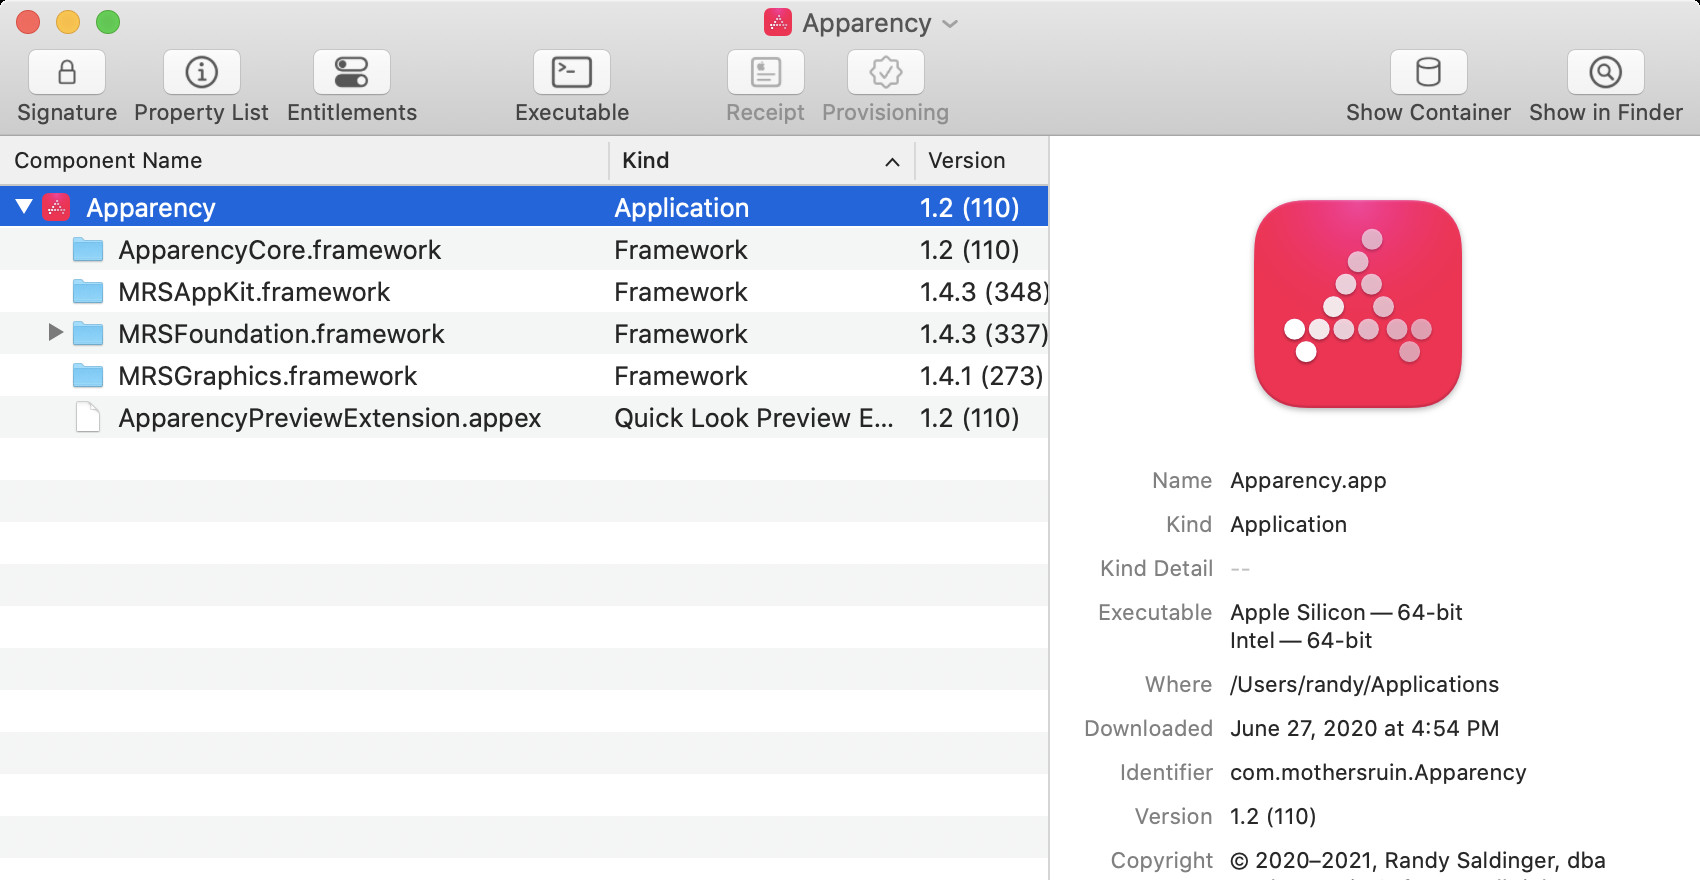Click the June 27, 2020 downloaded date
This screenshot has height=880, width=1700.
point(1364,729)
